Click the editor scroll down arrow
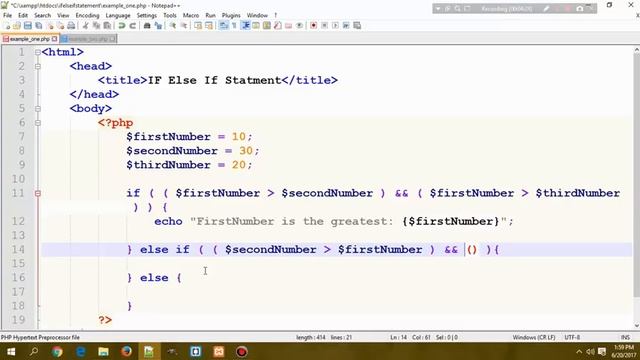This screenshot has height=360, width=640. pos(636,325)
